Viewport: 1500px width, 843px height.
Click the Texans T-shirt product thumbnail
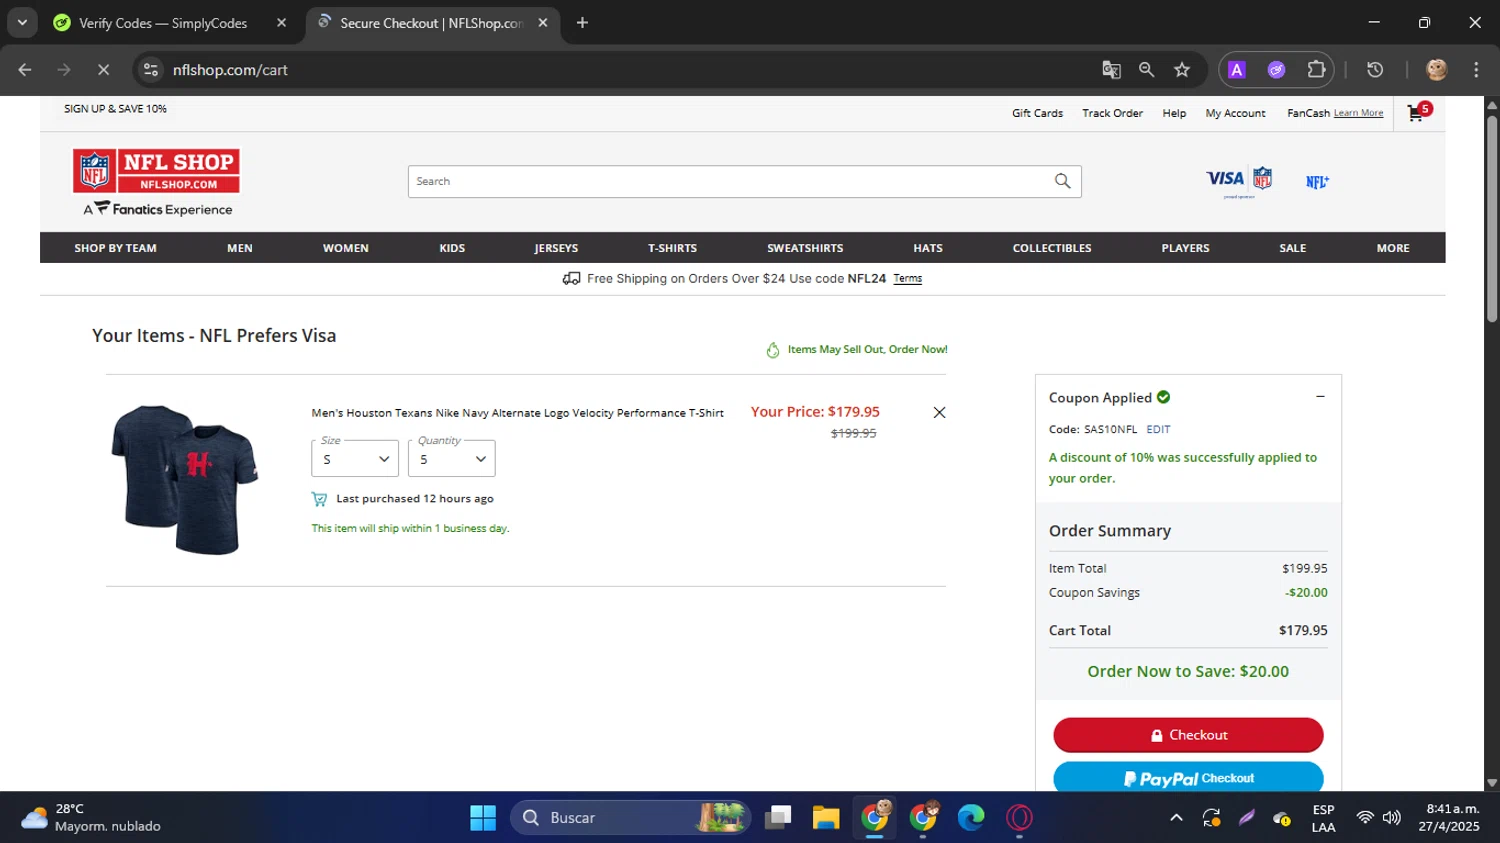185,479
